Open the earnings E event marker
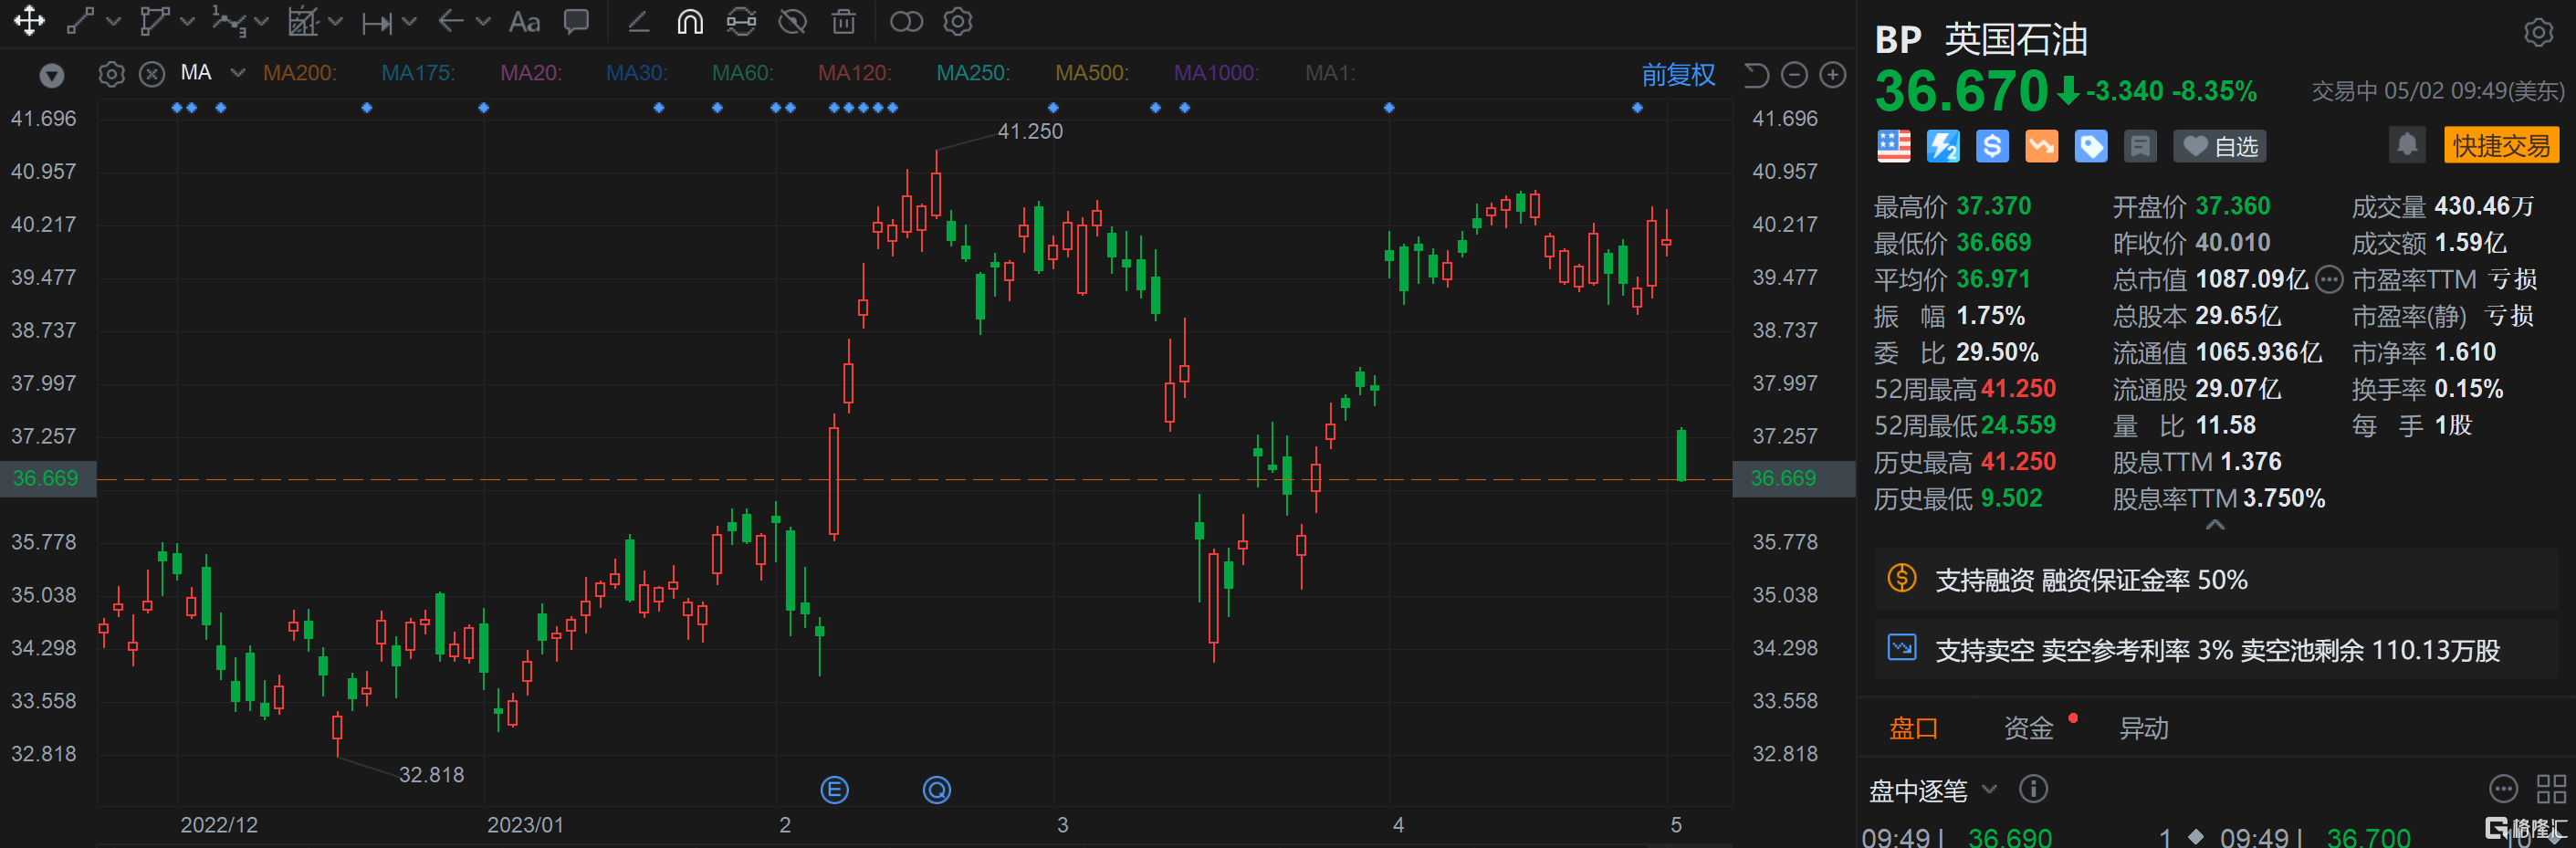 point(835,790)
